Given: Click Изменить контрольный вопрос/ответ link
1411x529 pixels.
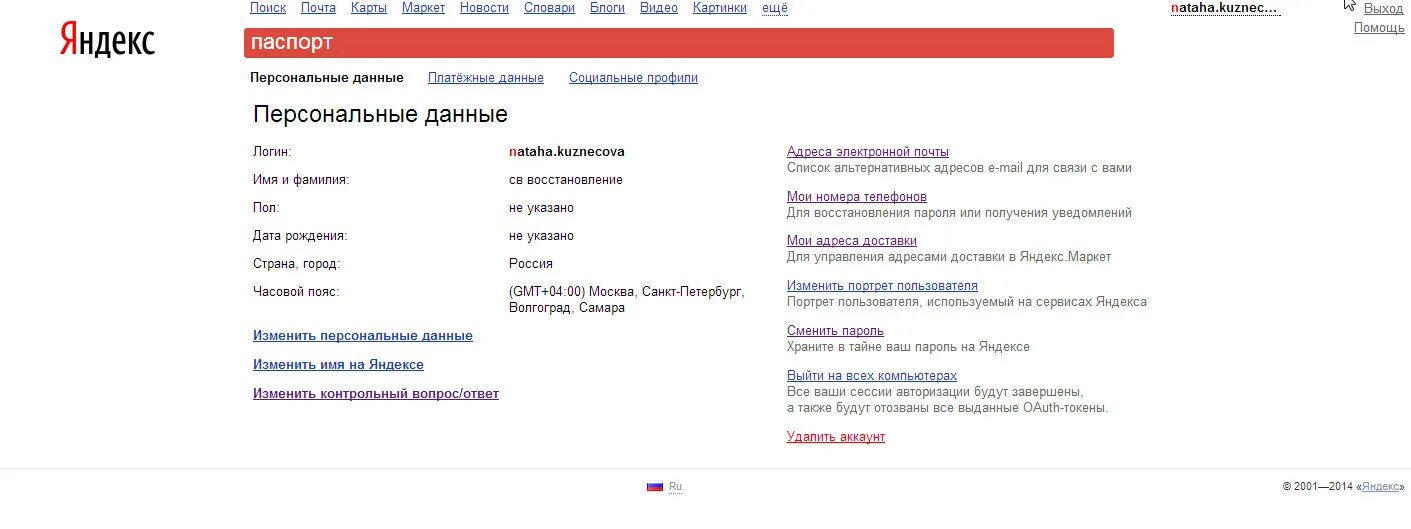Looking at the screenshot, I should click(x=376, y=394).
